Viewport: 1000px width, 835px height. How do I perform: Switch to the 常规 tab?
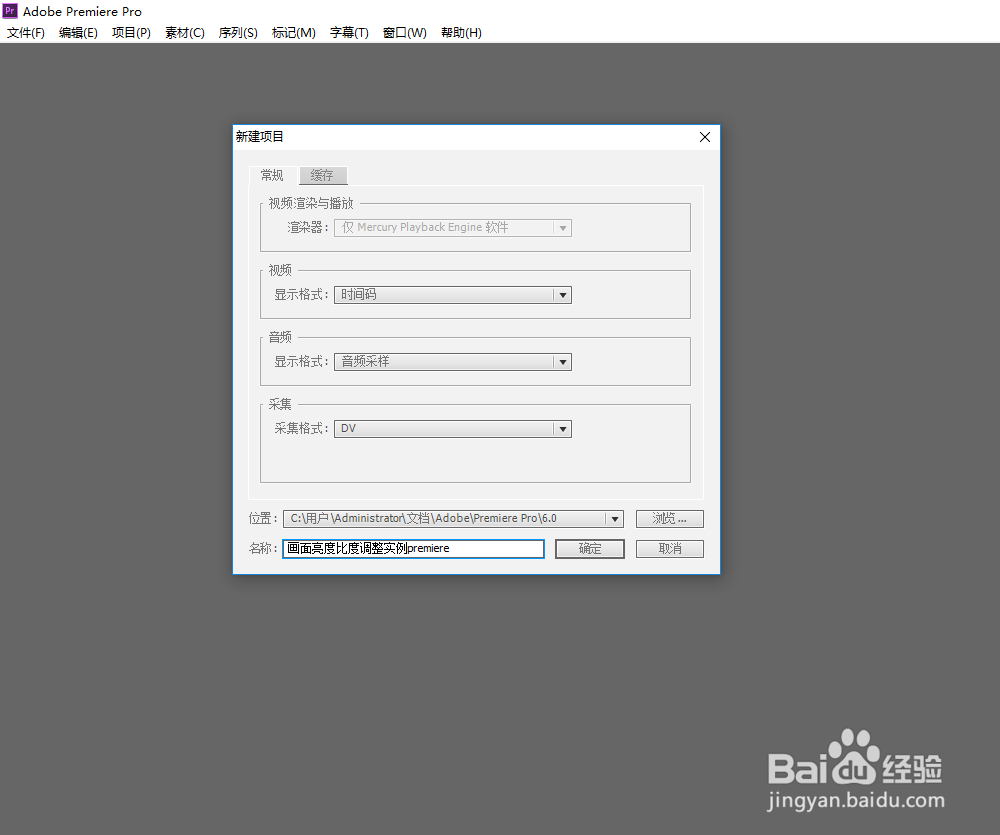(272, 175)
